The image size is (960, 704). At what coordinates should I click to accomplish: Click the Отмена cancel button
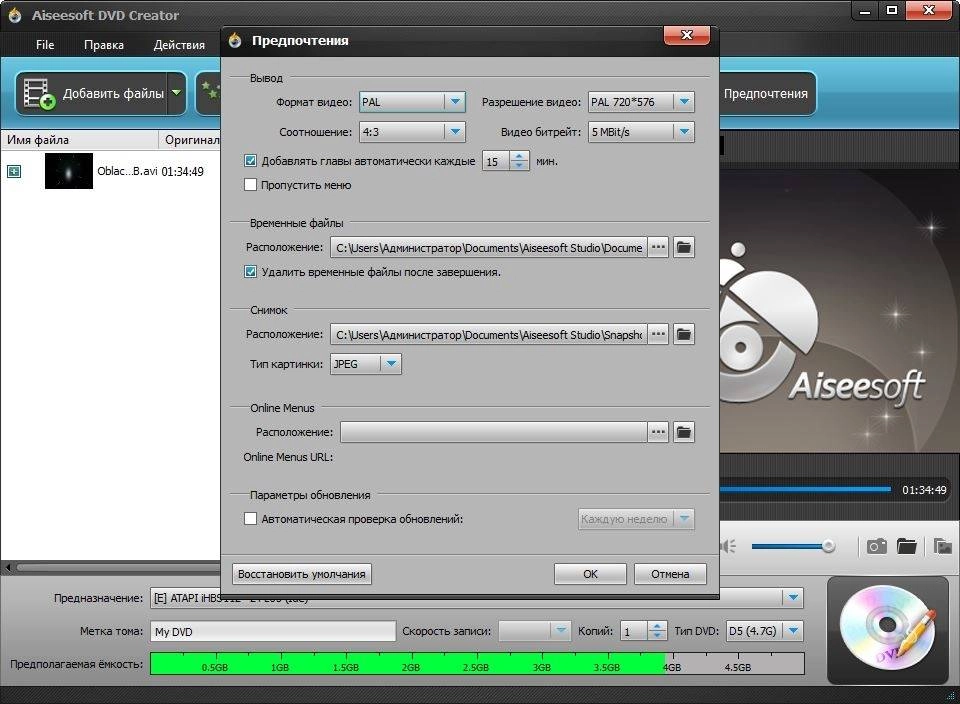tap(670, 574)
